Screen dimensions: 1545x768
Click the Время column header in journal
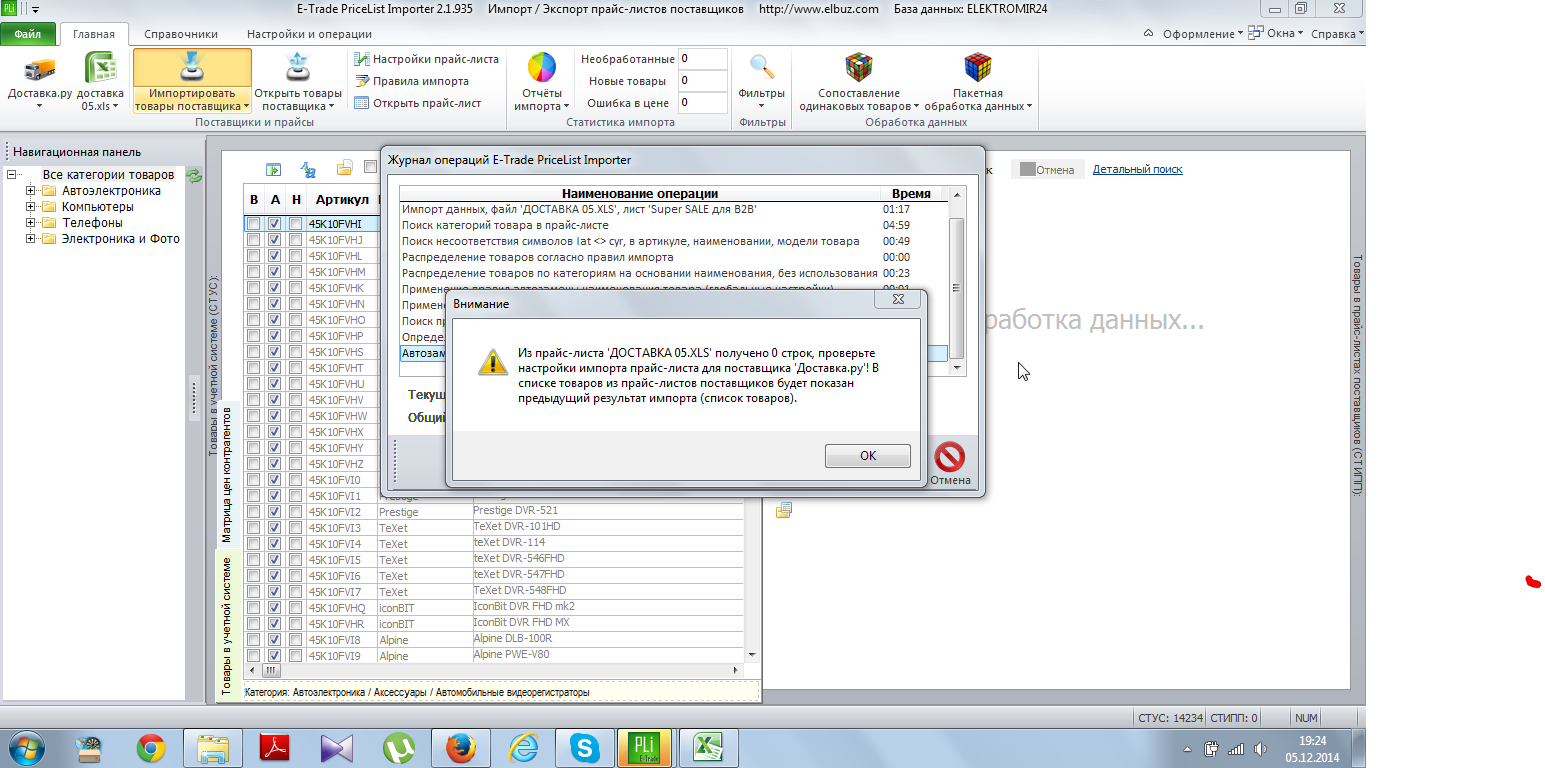click(x=911, y=193)
